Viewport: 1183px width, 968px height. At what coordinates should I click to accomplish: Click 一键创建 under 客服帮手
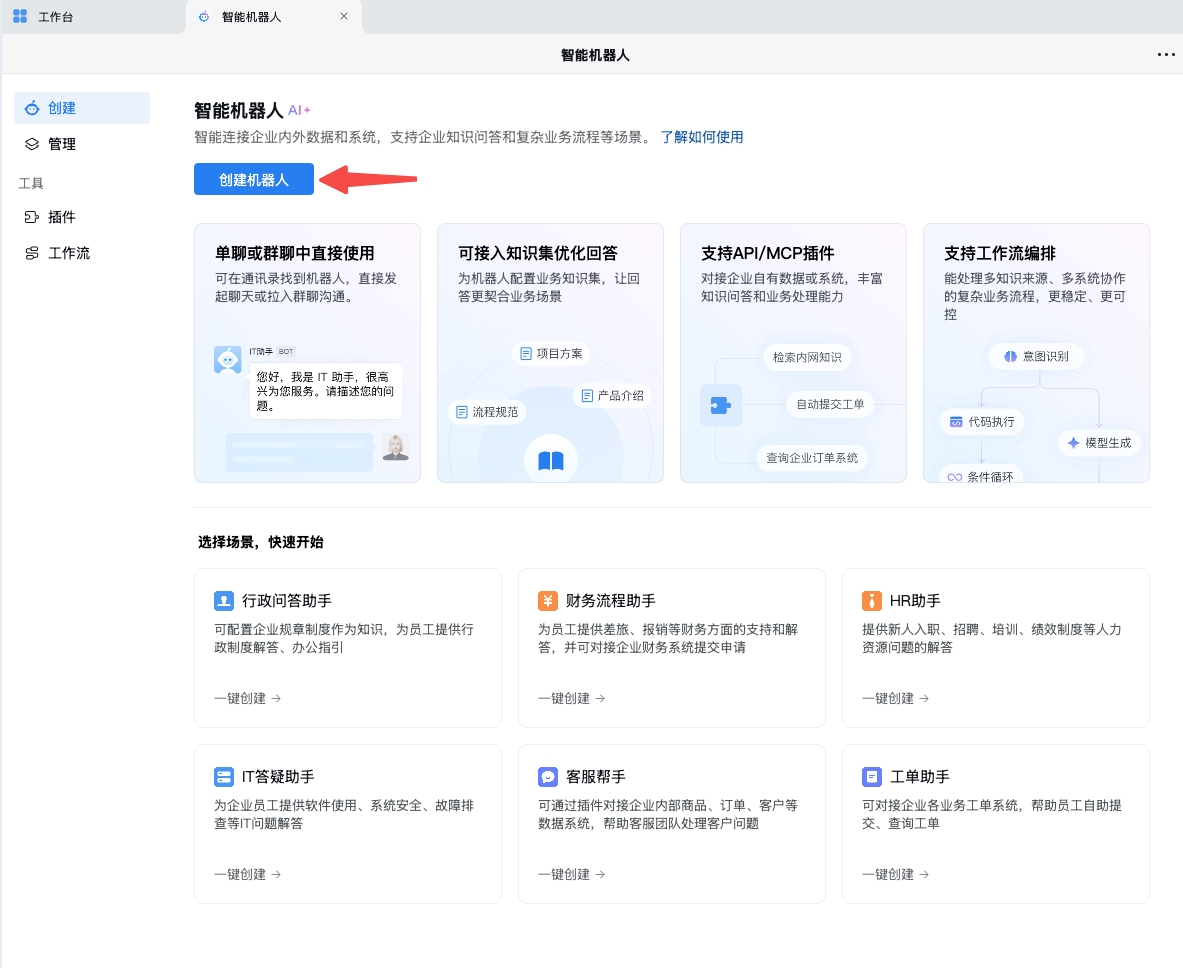(x=571, y=874)
